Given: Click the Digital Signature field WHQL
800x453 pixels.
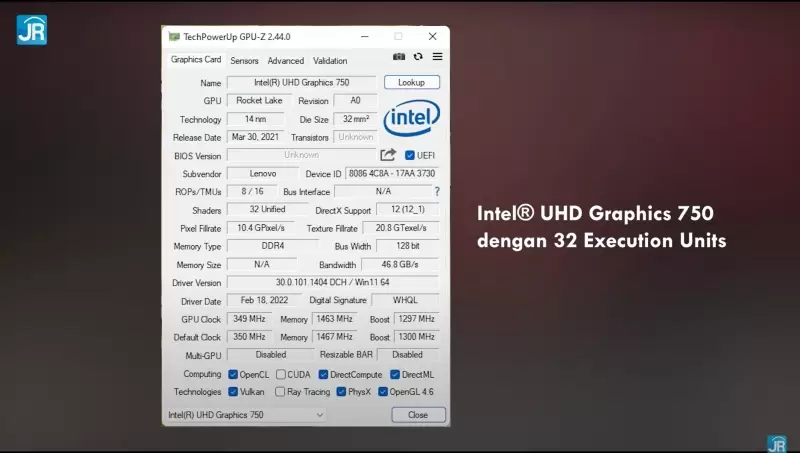Looking at the screenshot, I should tap(405, 300).
